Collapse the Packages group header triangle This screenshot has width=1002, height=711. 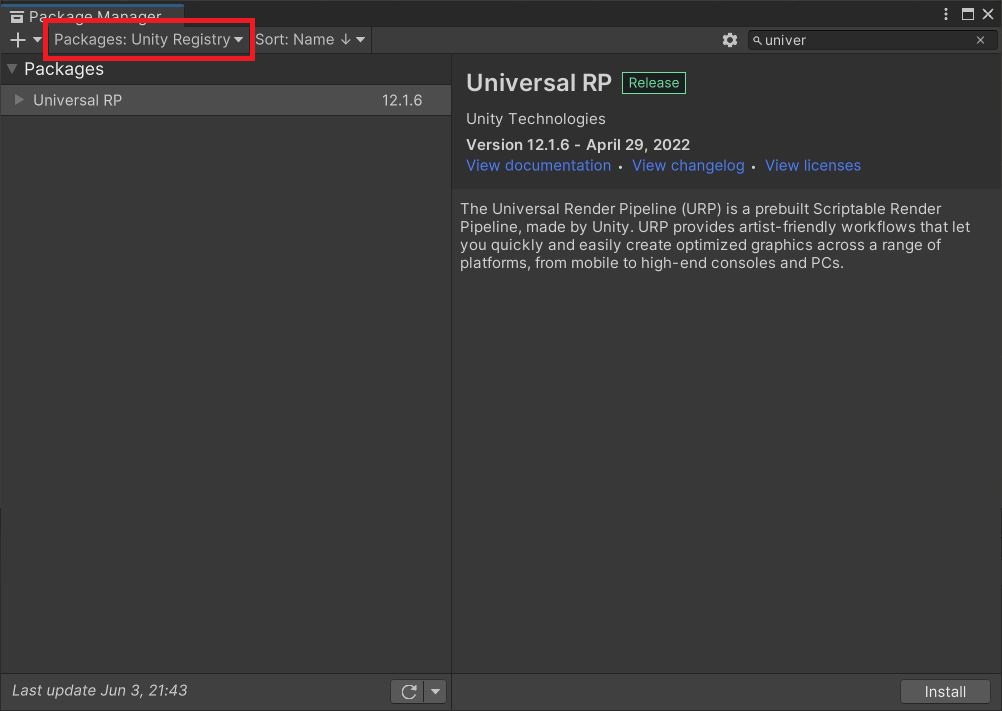pyautogui.click(x=12, y=68)
